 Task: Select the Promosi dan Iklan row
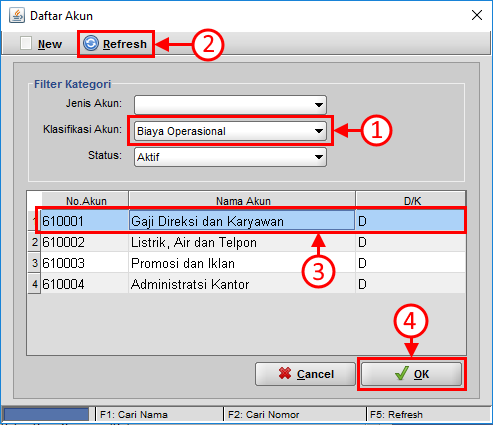(x=253, y=263)
